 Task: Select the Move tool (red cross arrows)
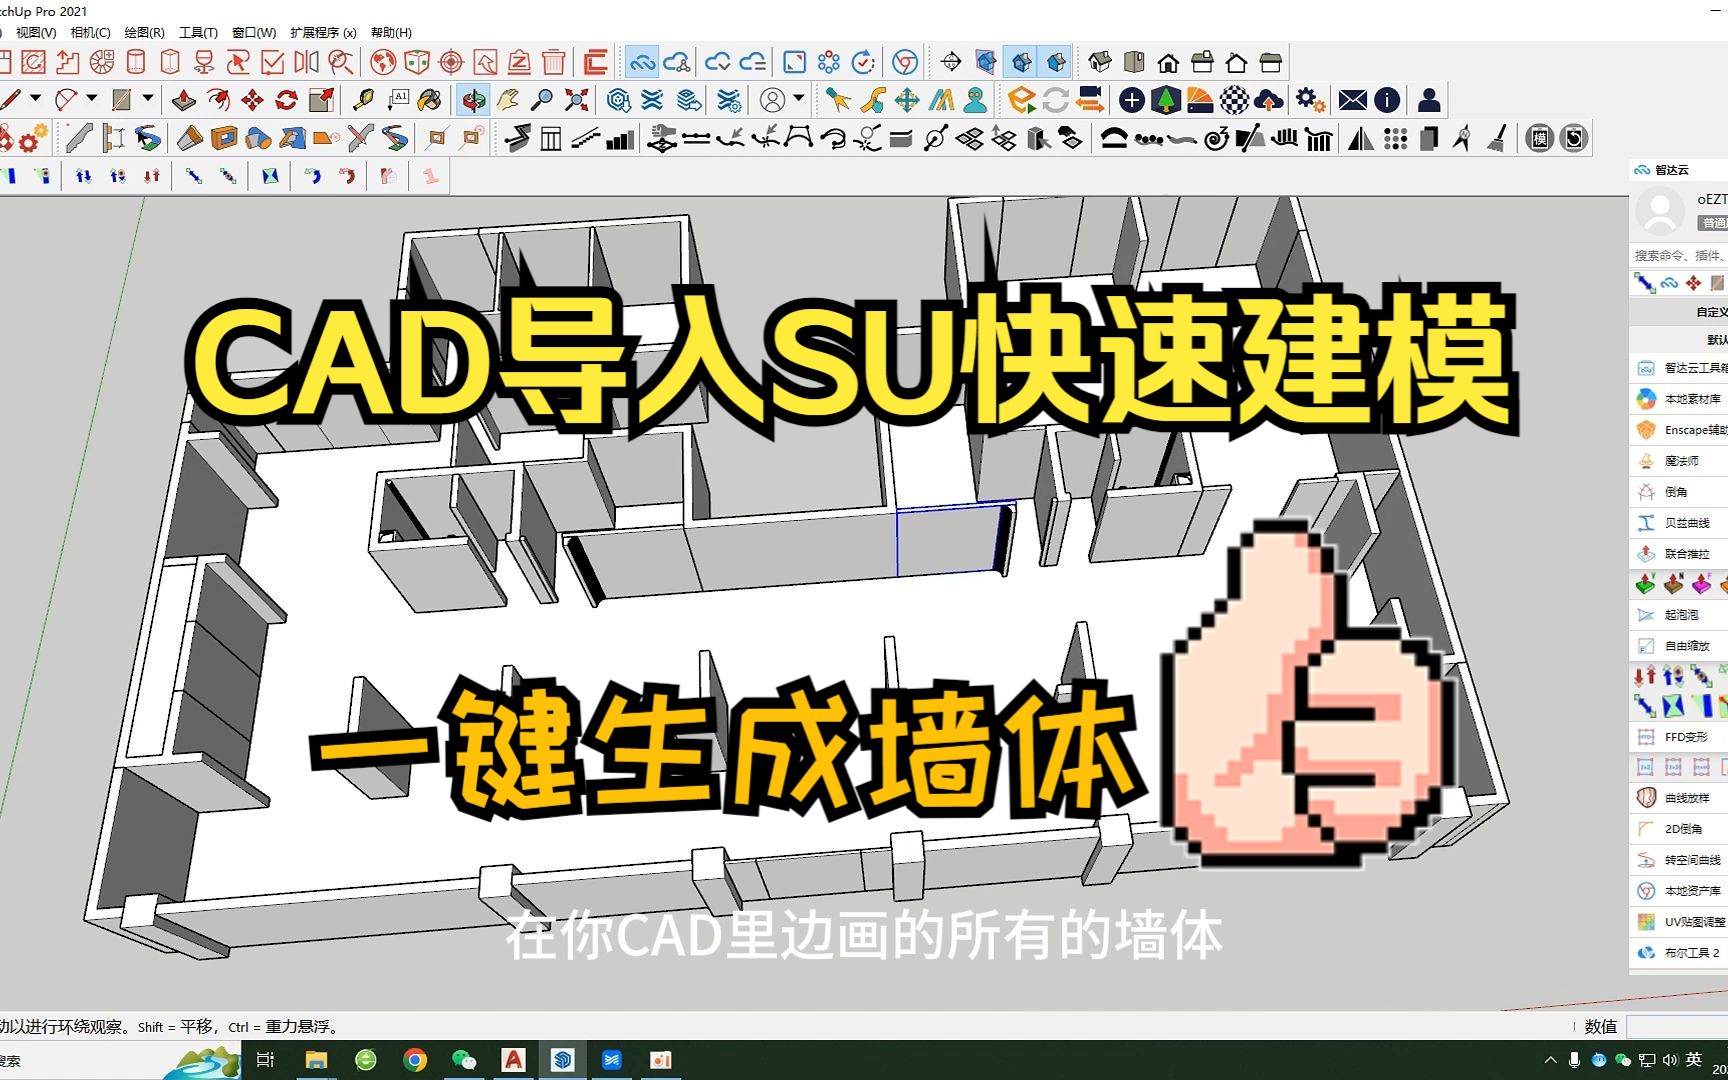[x=252, y=100]
